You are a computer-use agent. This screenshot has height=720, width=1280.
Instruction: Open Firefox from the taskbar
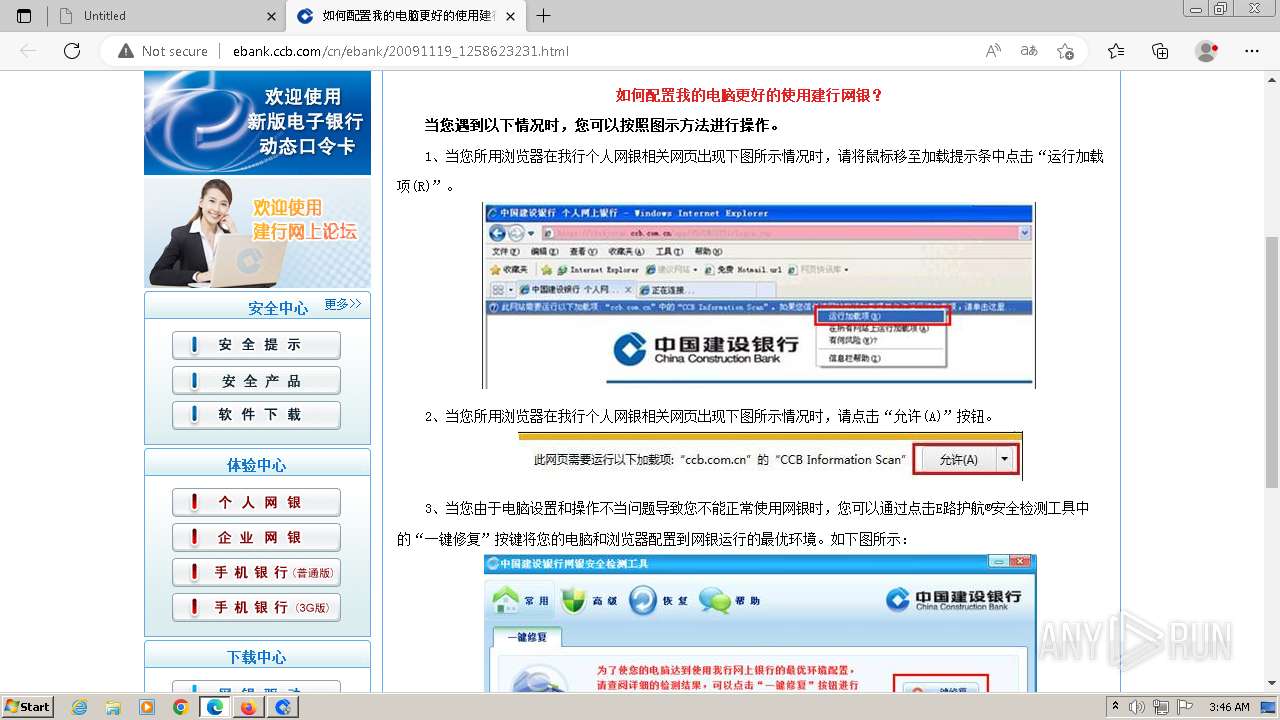pyautogui.click(x=248, y=707)
